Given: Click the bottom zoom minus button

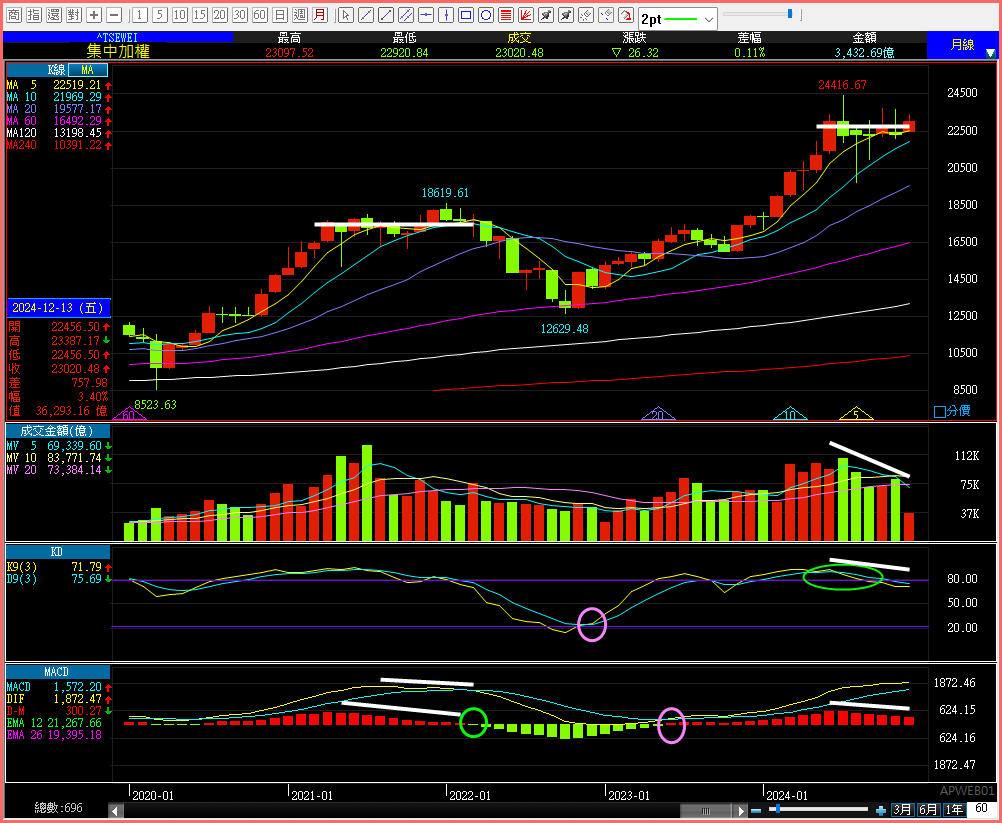Looking at the screenshot, I should point(756,811).
